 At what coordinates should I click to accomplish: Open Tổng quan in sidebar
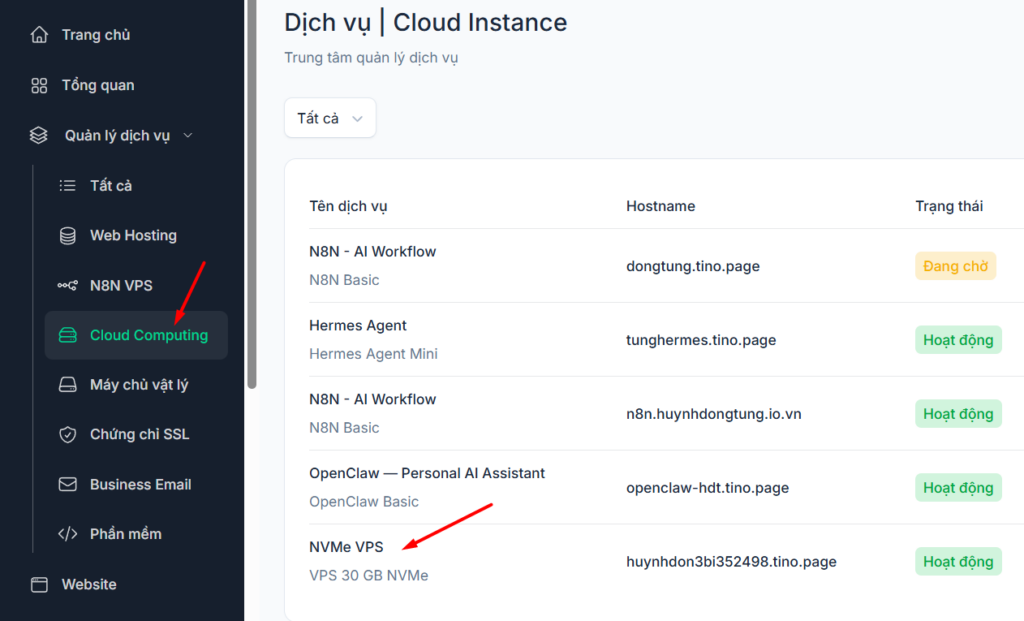pos(98,86)
